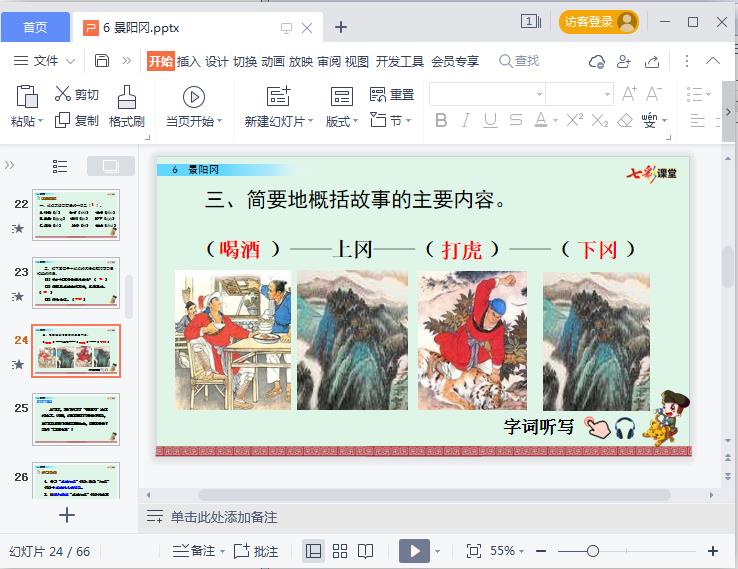Select slide 22 thumbnail
Image resolution: width=738 pixels, height=569 pixels.
(x=76, y=215)
